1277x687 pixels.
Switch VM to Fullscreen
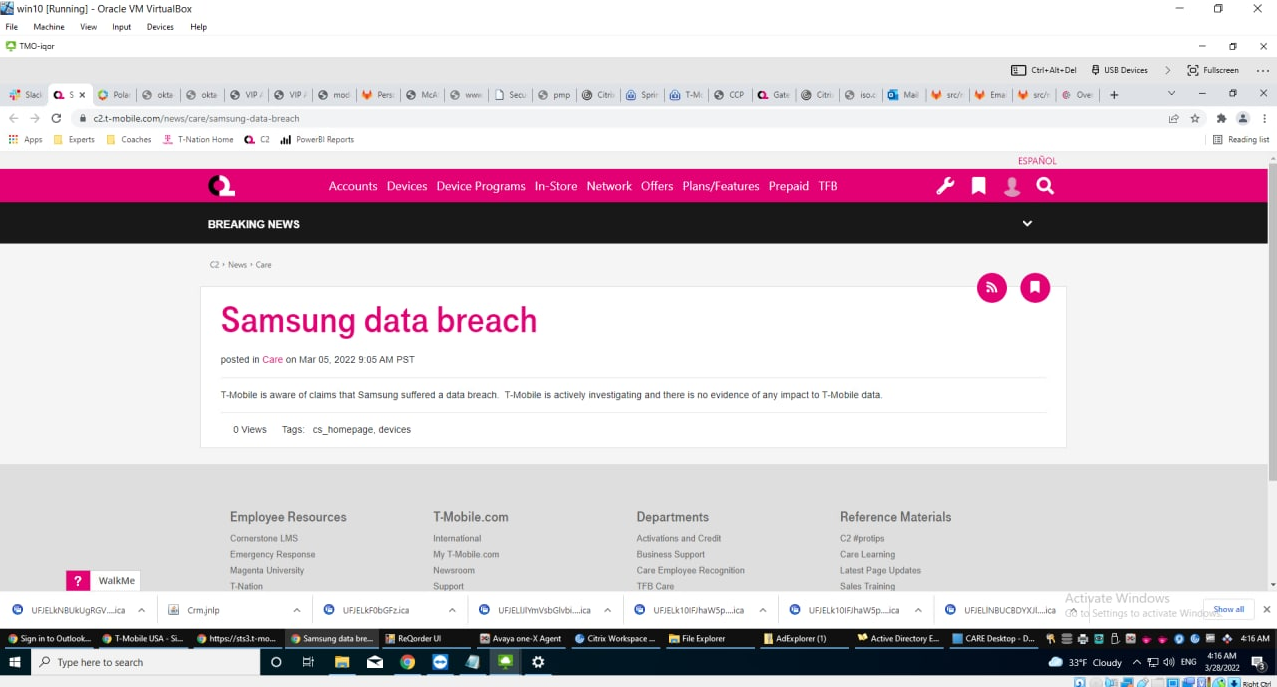click(x=1213, y=70)
